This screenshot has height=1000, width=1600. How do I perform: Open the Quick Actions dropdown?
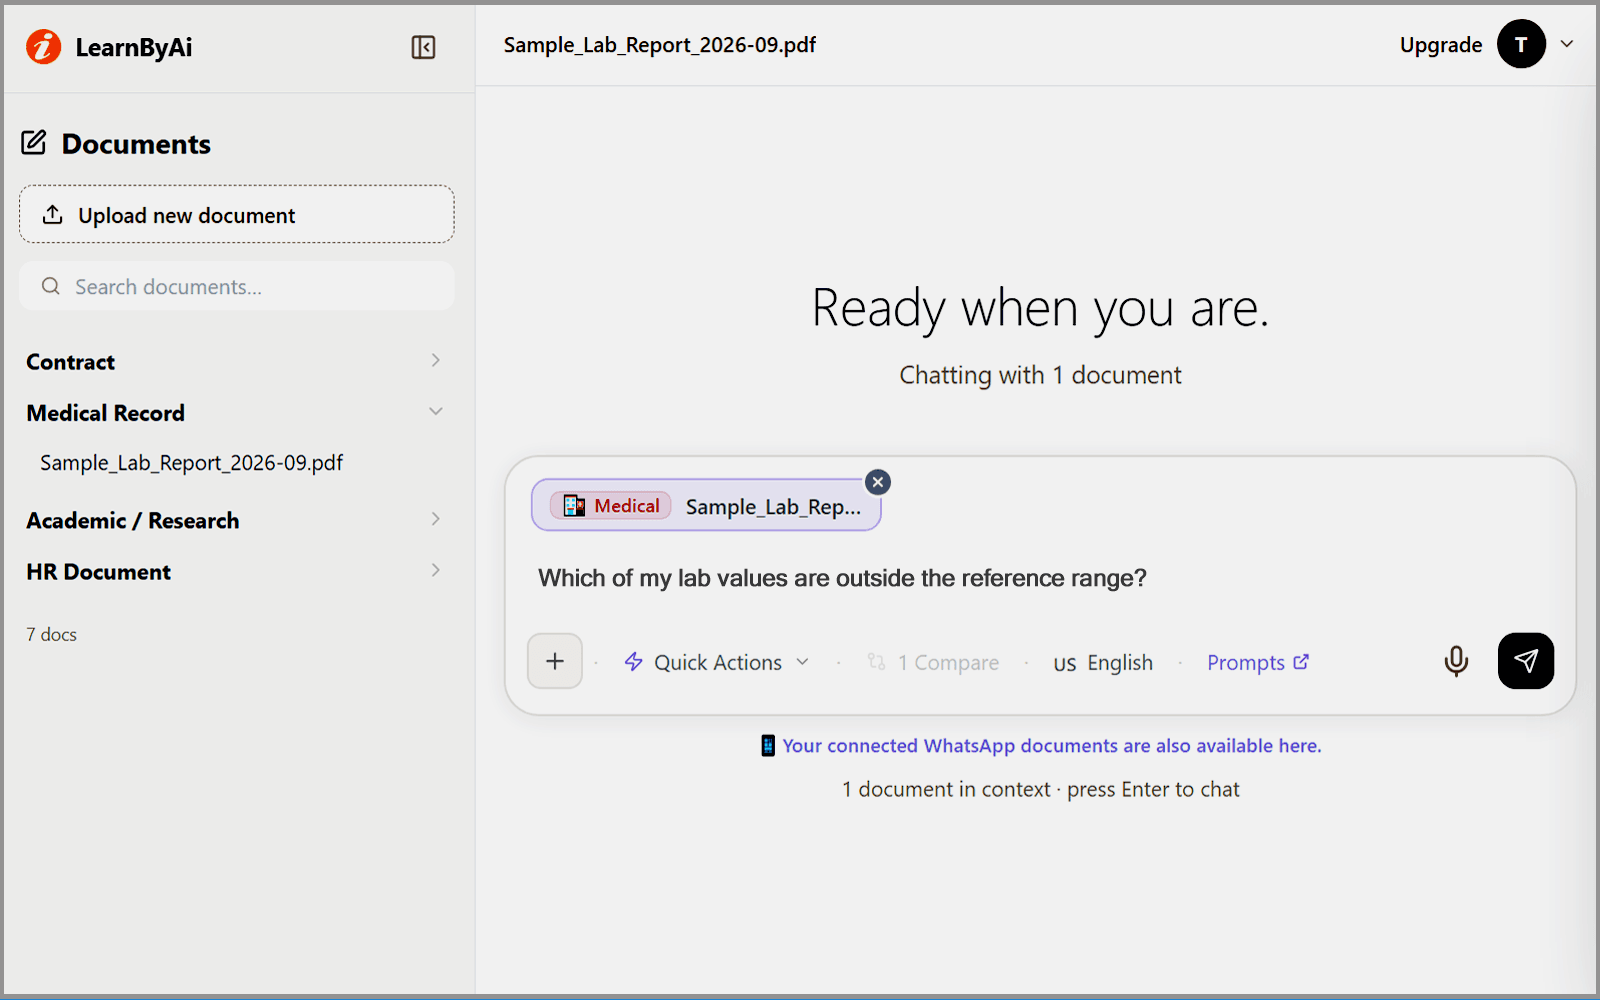716,662
